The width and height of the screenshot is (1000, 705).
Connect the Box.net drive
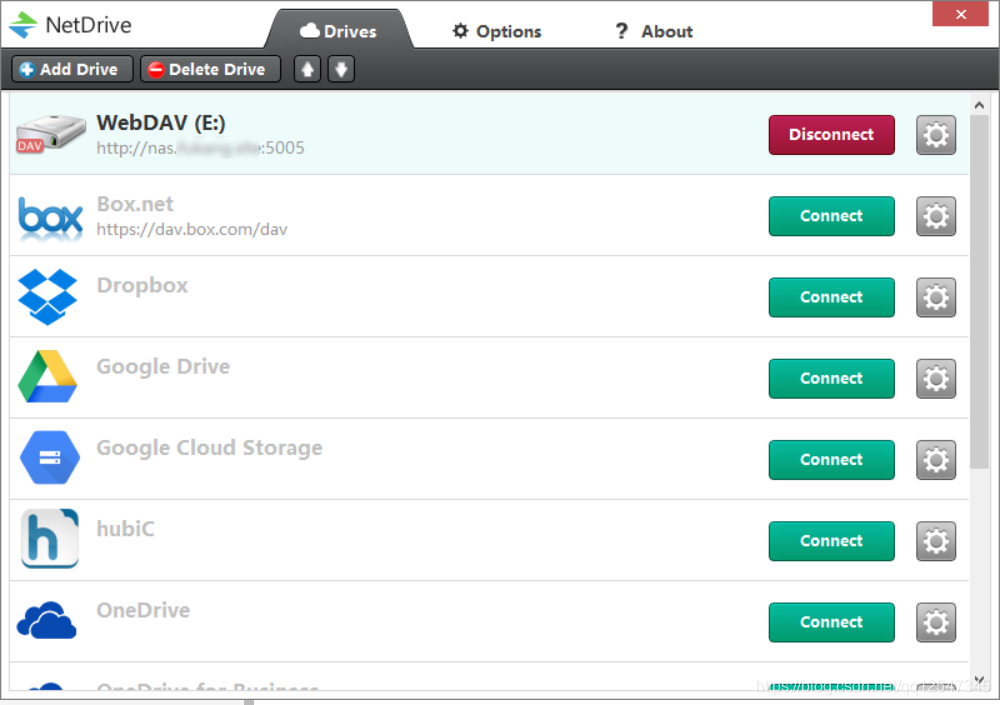(x=831, y=216)
